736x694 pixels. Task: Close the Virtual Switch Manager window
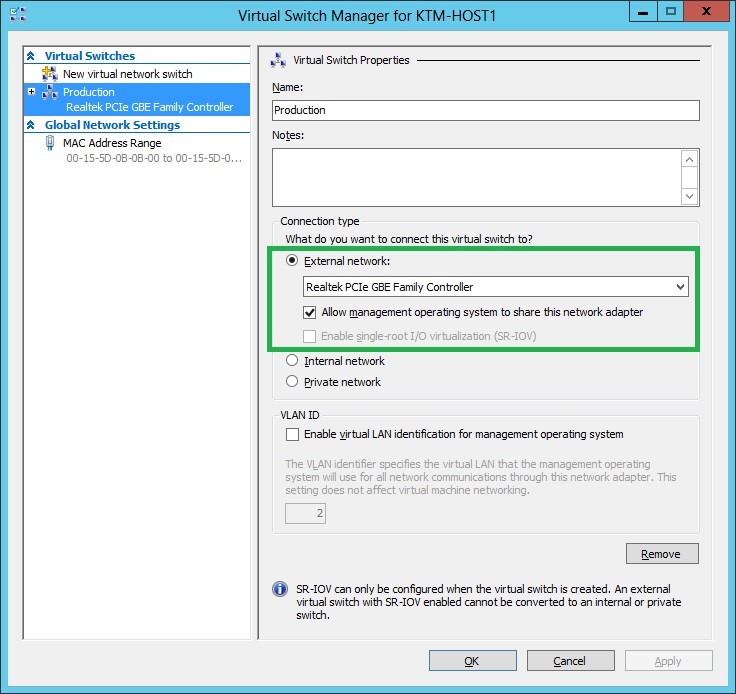point(706,11)
